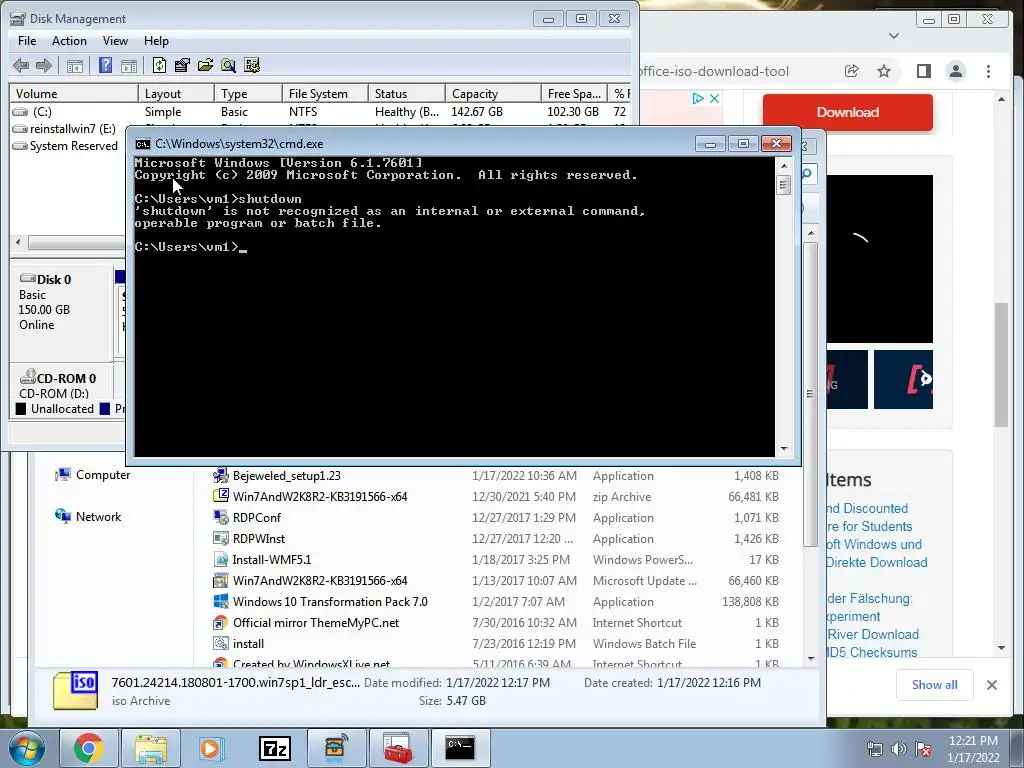The width and height of the screenshot is (1024, 768).
Task: Open the Action menu
Action: [69, 40]
